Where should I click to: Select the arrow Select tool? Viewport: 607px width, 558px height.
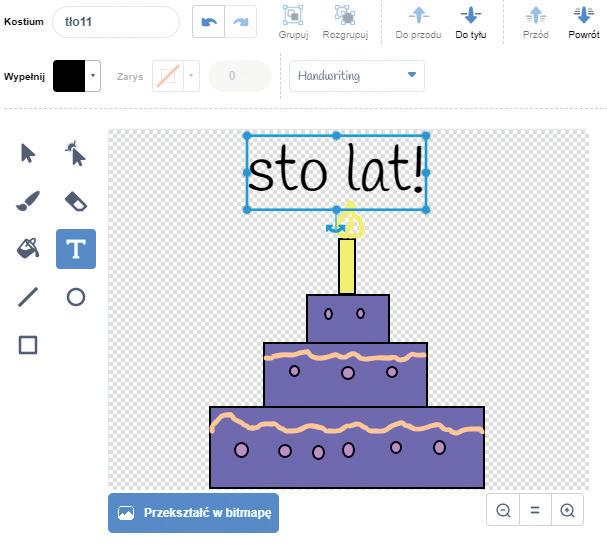(x=28, y=153)
